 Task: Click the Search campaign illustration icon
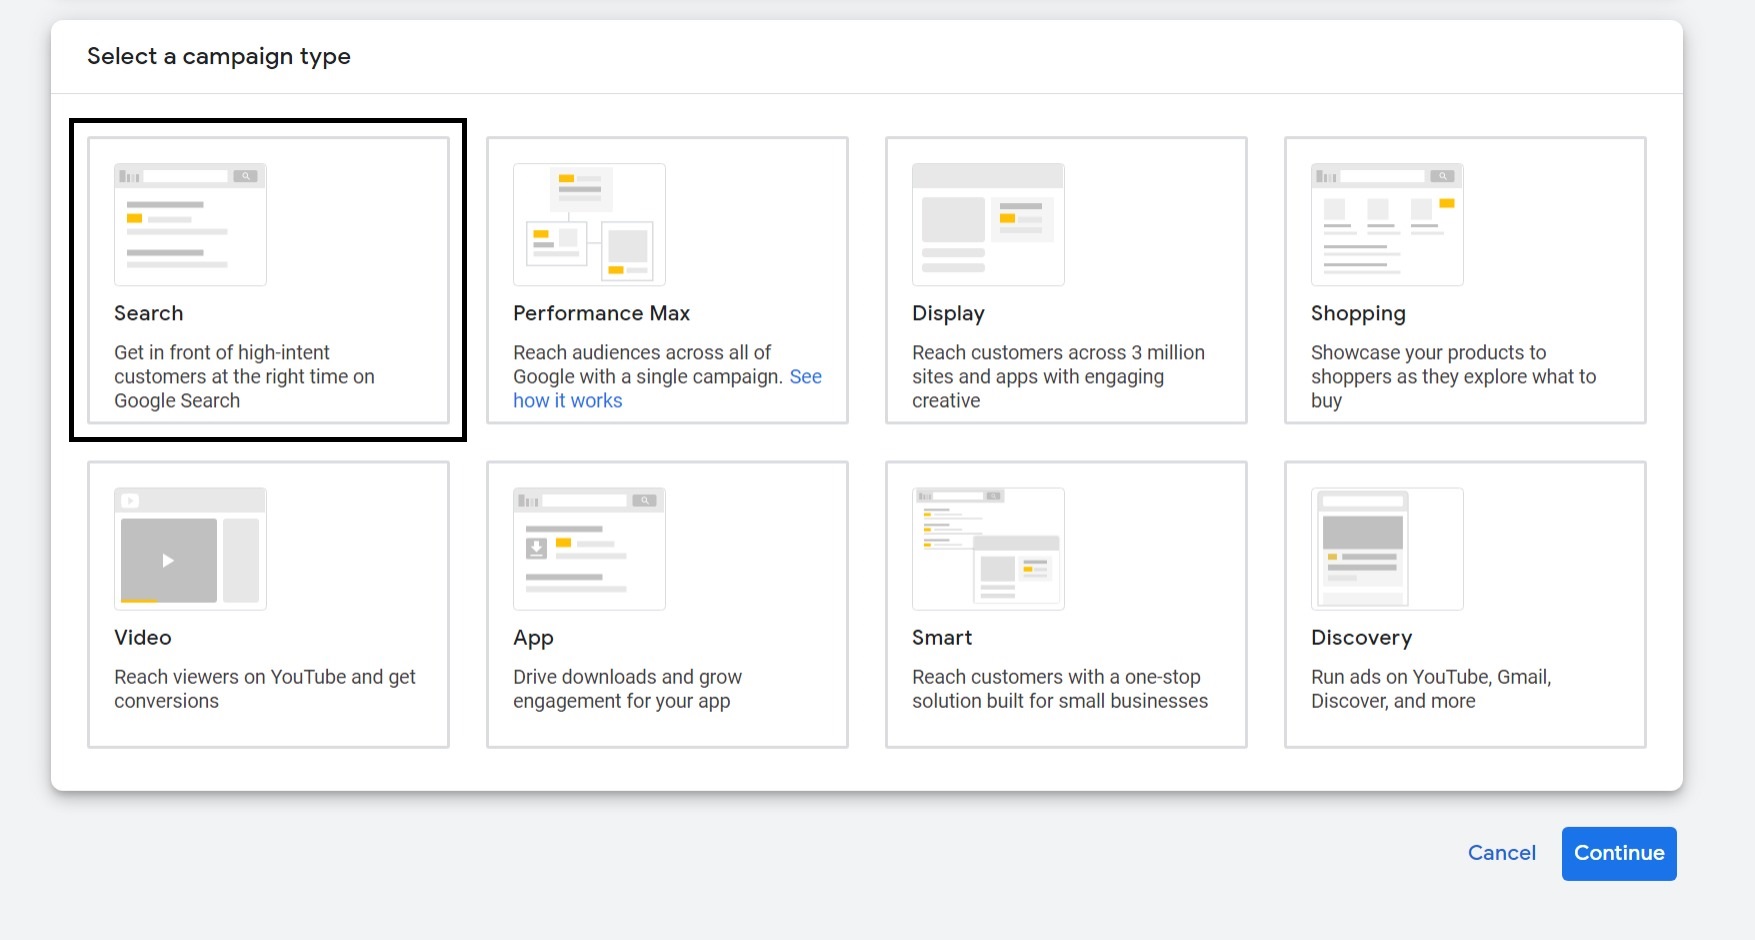click(x=190, y=225)
